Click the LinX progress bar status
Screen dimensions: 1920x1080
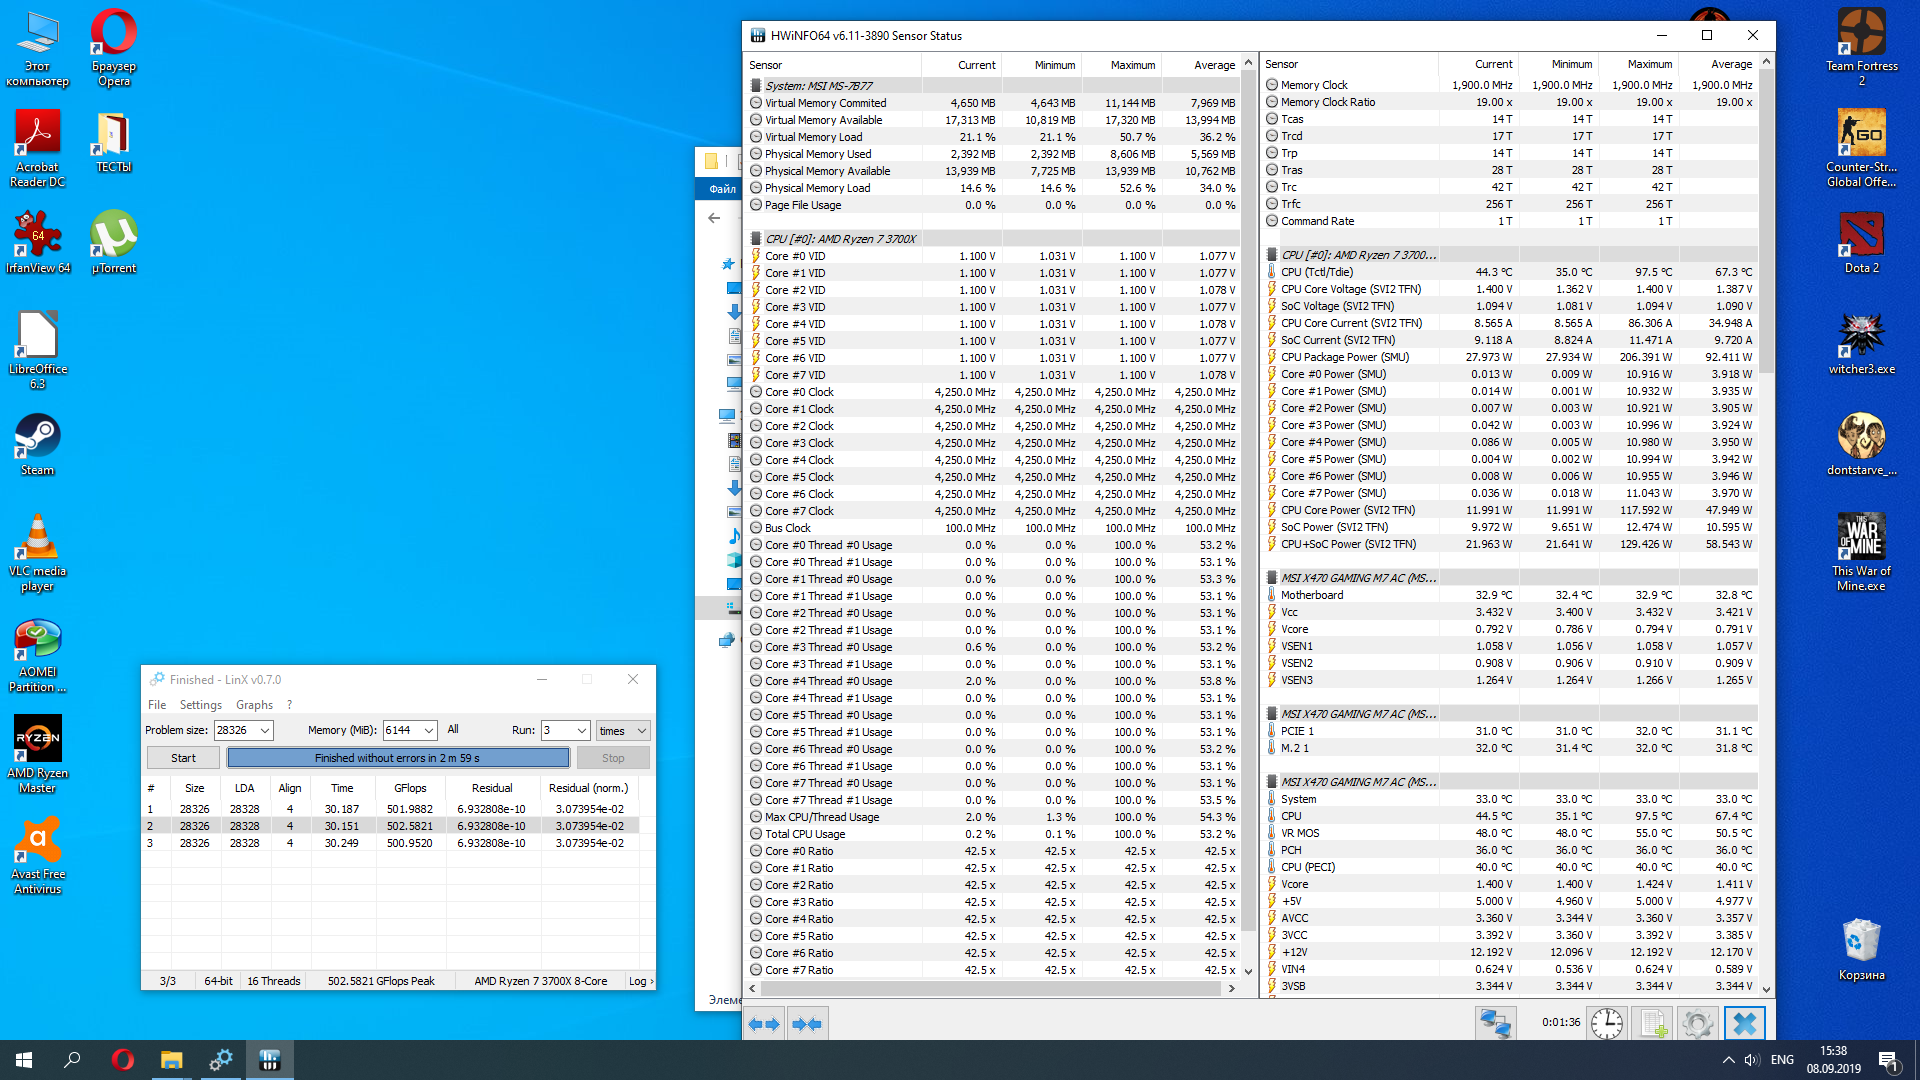click(398, 758)
